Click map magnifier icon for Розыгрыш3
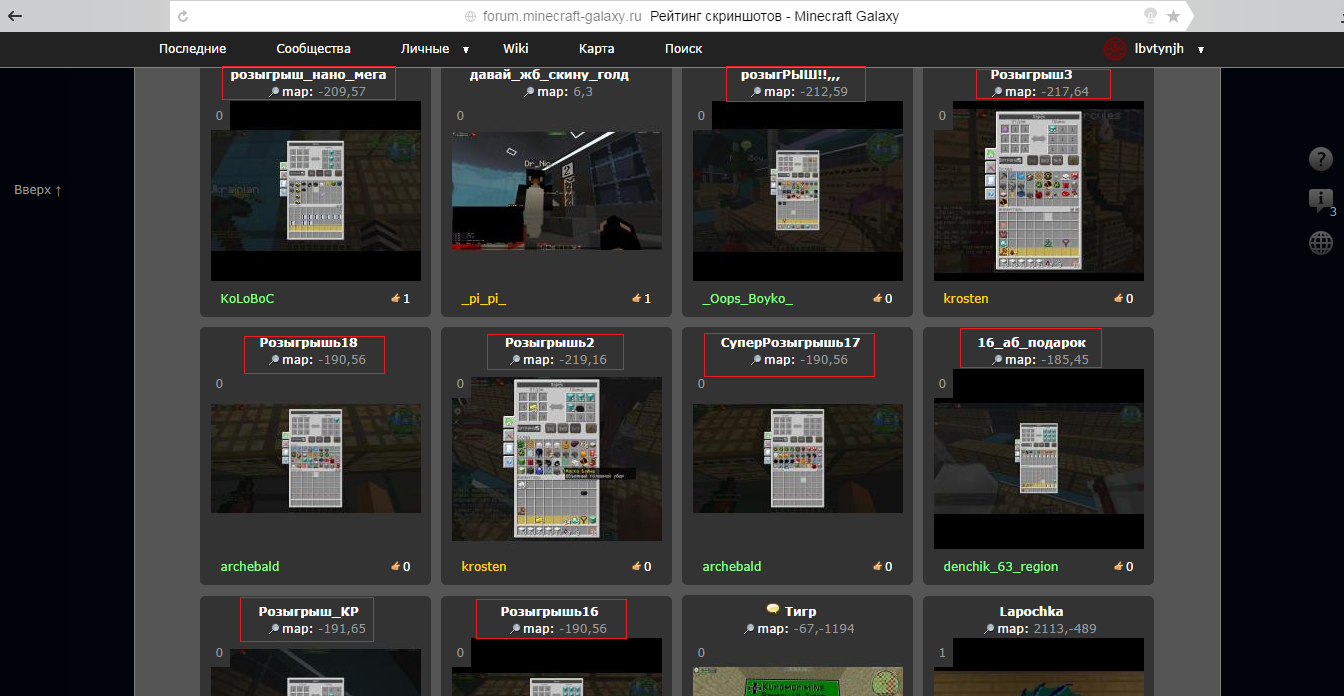The height and width of the screenshot is (696, 1344). pos(997,92)
